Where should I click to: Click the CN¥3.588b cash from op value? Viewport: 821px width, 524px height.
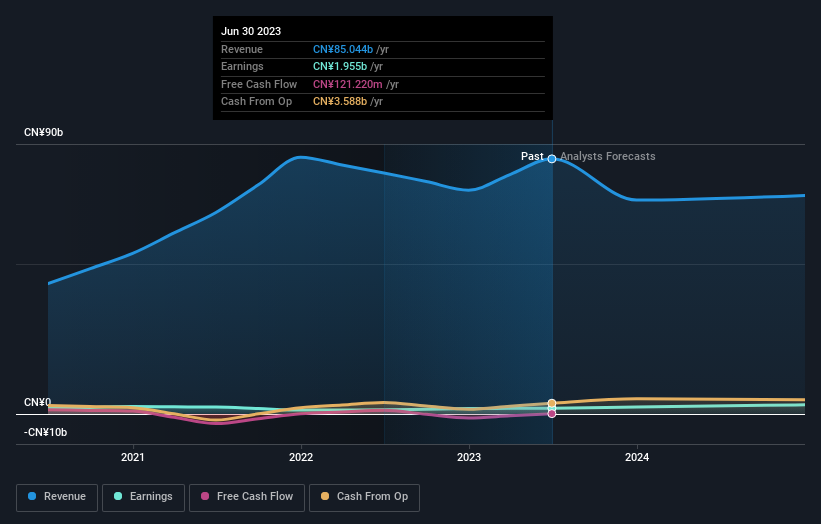[340, 102]
